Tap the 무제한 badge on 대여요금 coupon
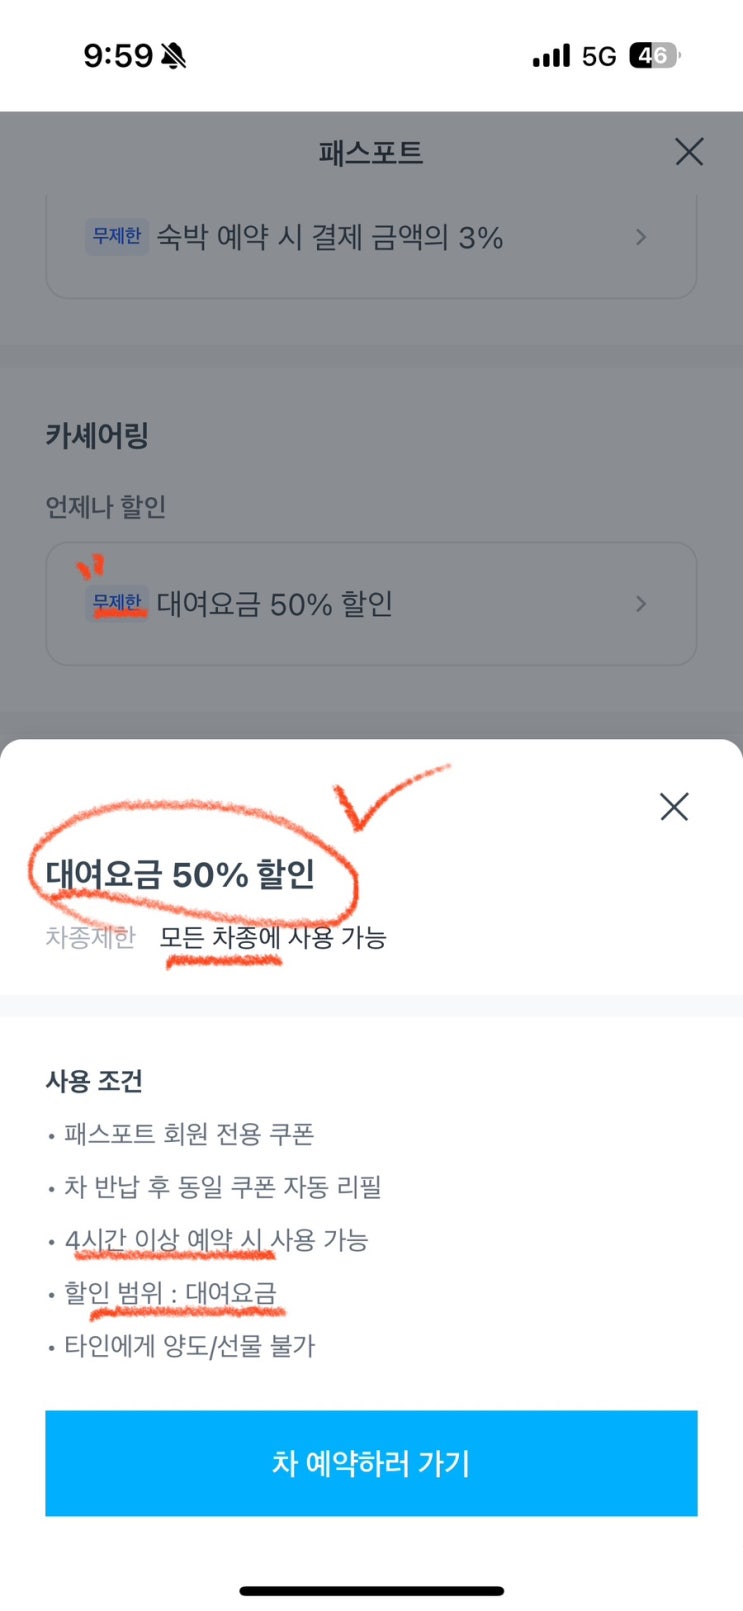 117,603
